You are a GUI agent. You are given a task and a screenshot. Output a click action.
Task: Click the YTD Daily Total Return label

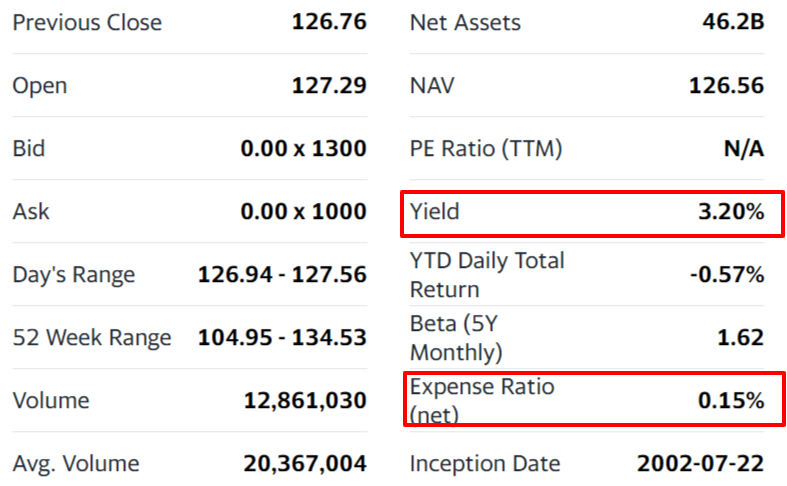click(x=487, y=275)
